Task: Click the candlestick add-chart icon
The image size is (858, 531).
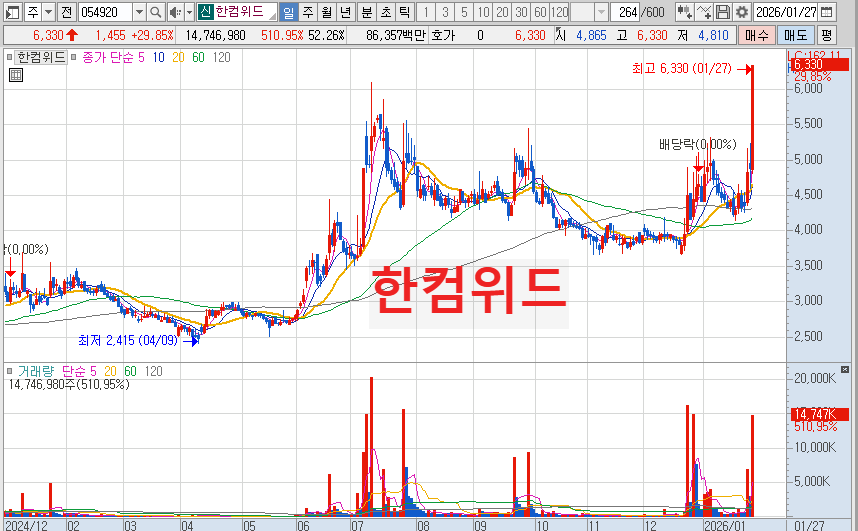Action: tap(684, 11)
